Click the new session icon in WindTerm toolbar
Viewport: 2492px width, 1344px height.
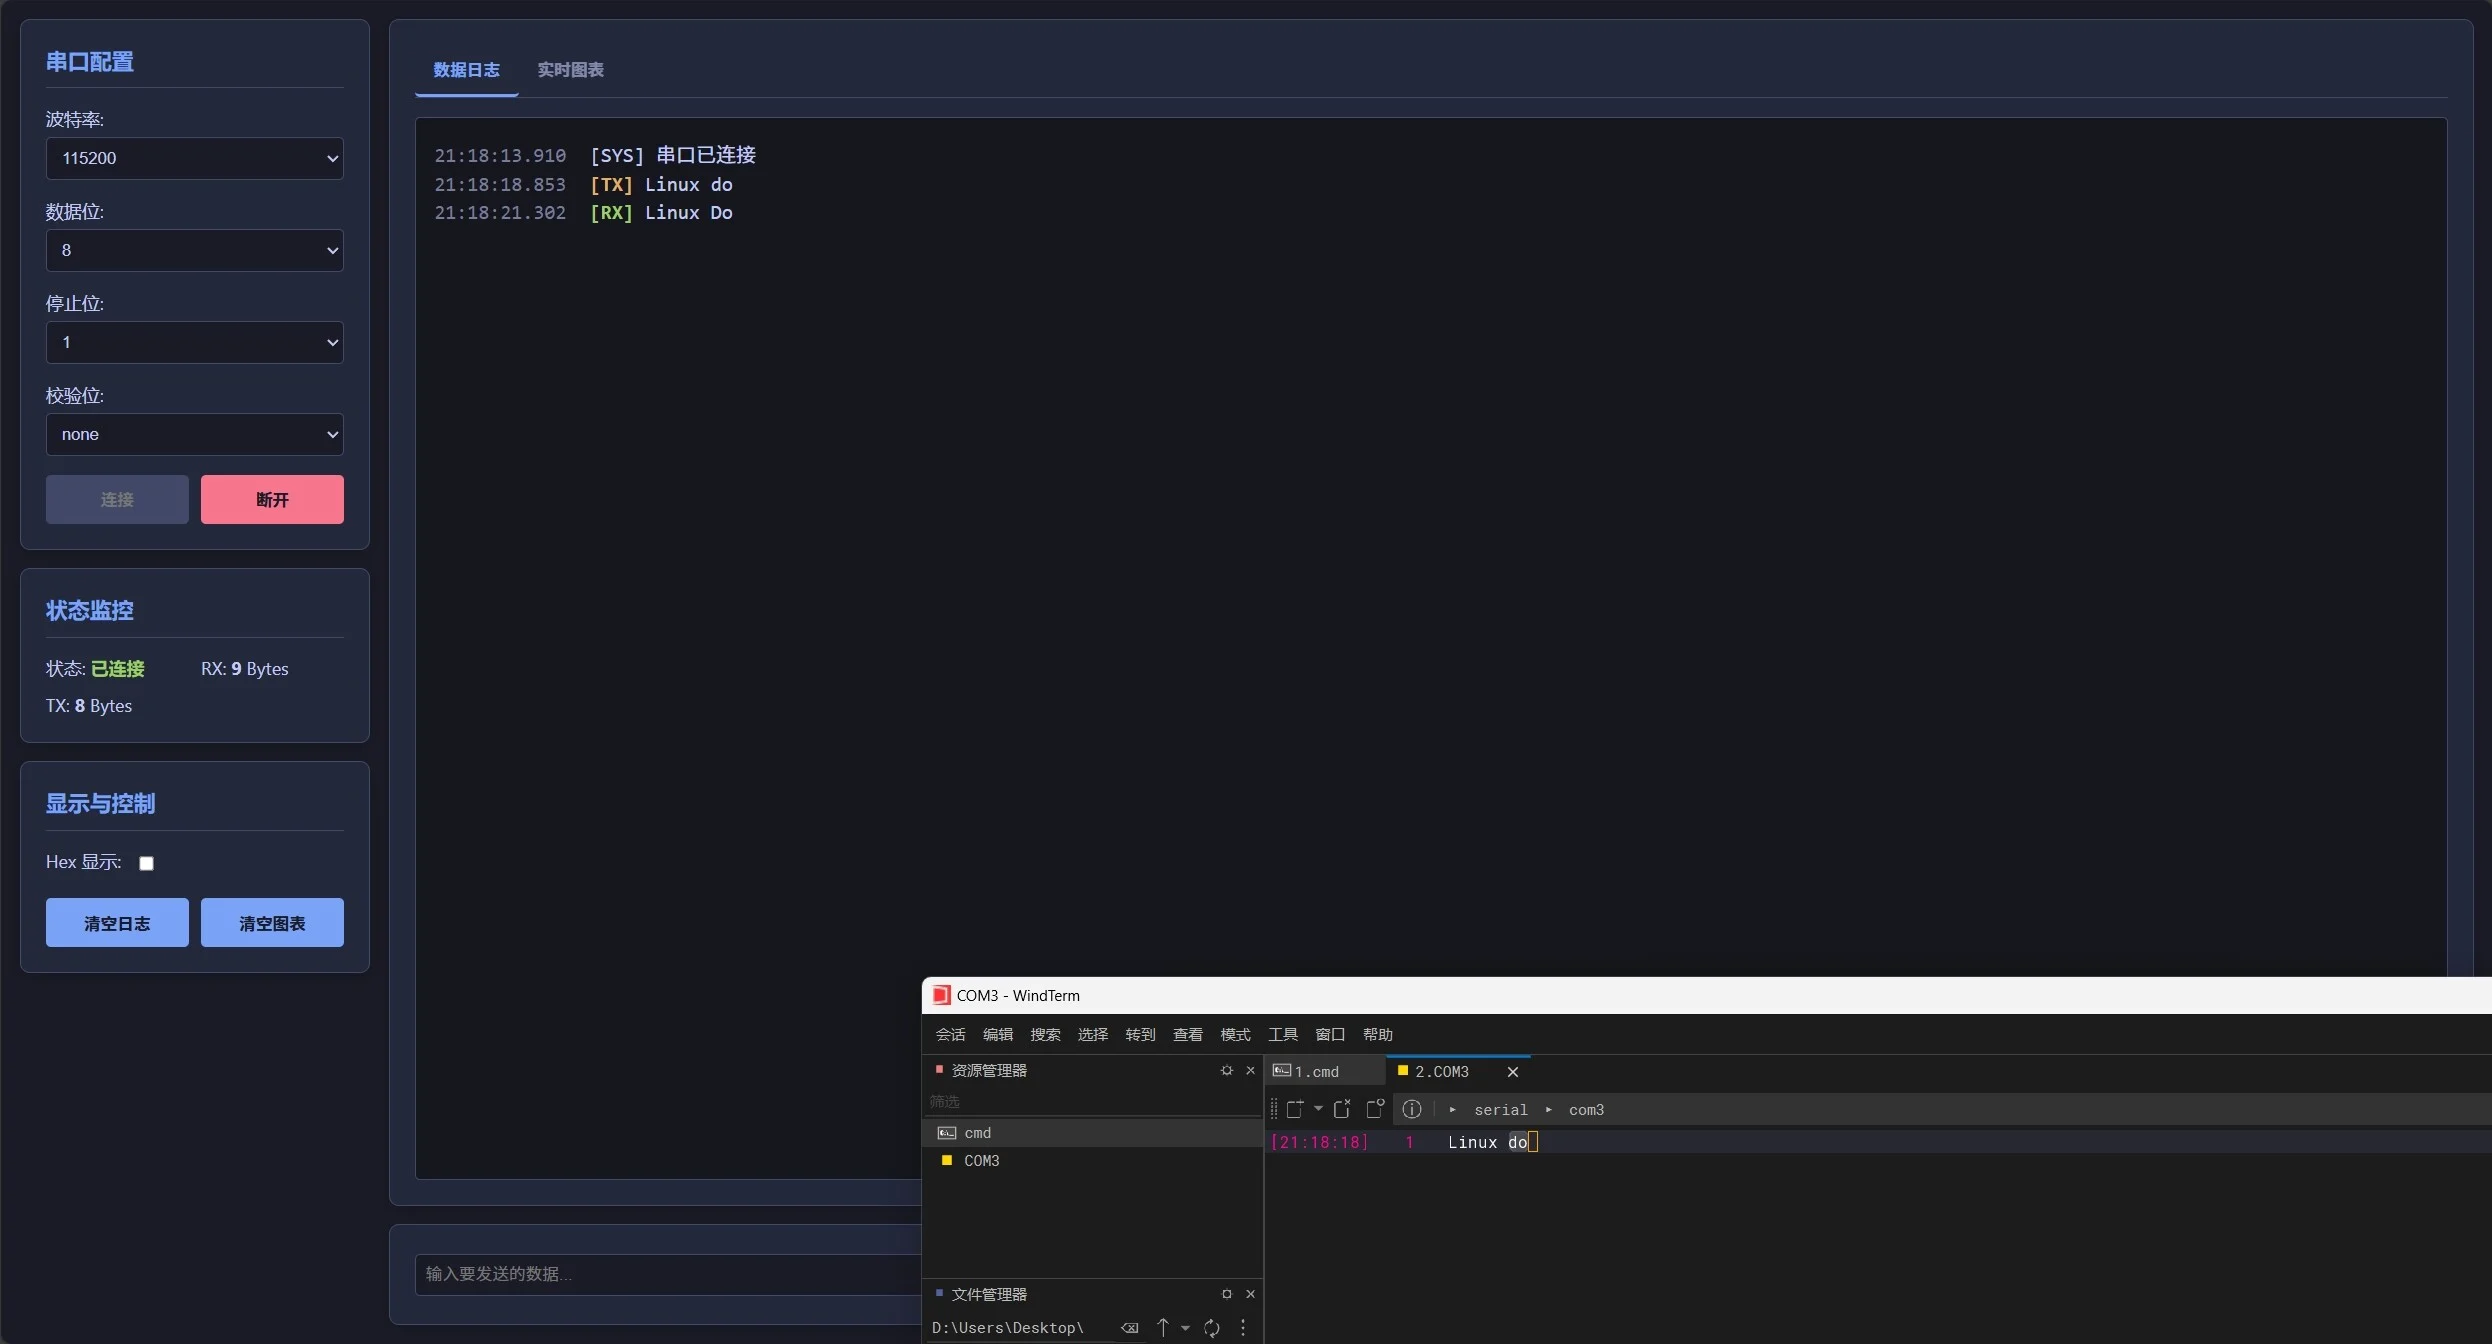(x=1295, y=1109)
